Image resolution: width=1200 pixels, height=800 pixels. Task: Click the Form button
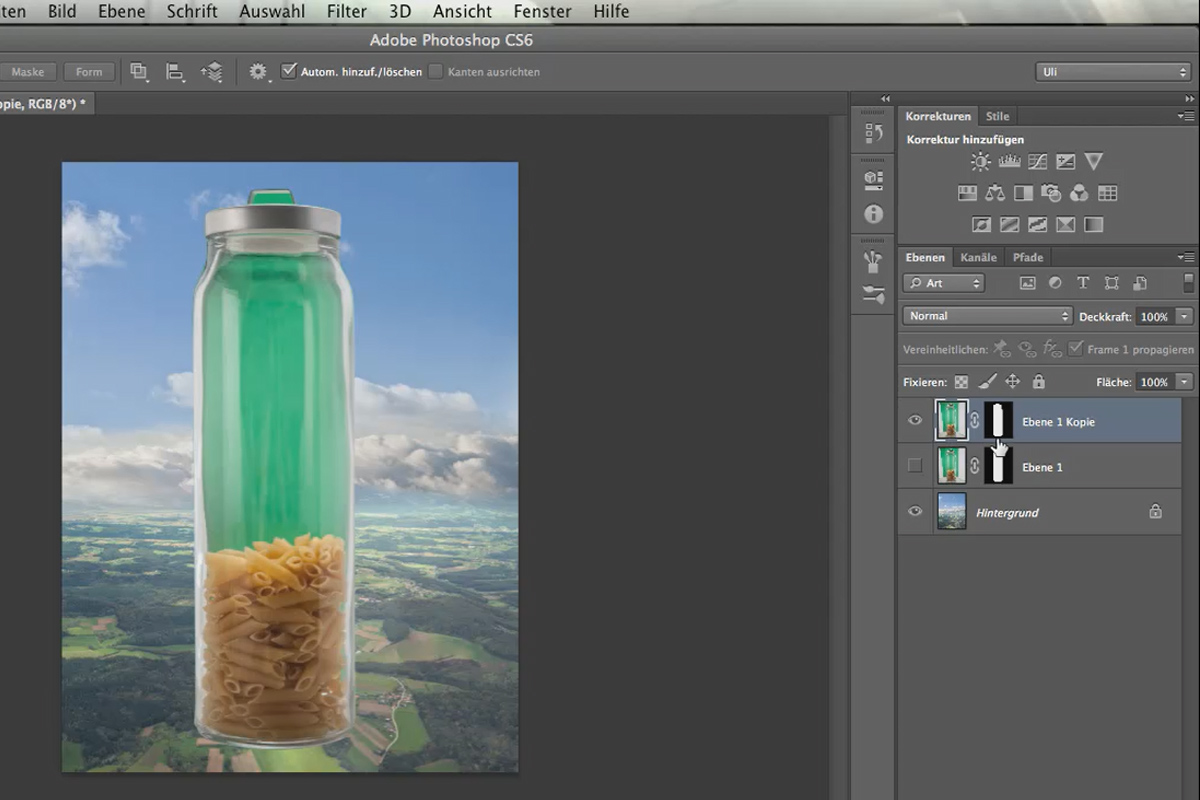89,72
